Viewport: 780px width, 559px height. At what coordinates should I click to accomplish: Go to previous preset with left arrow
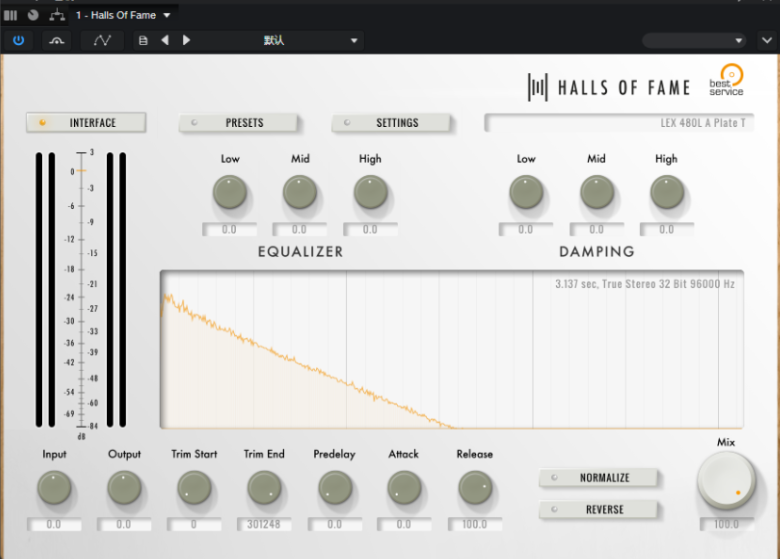pos(165,40)
